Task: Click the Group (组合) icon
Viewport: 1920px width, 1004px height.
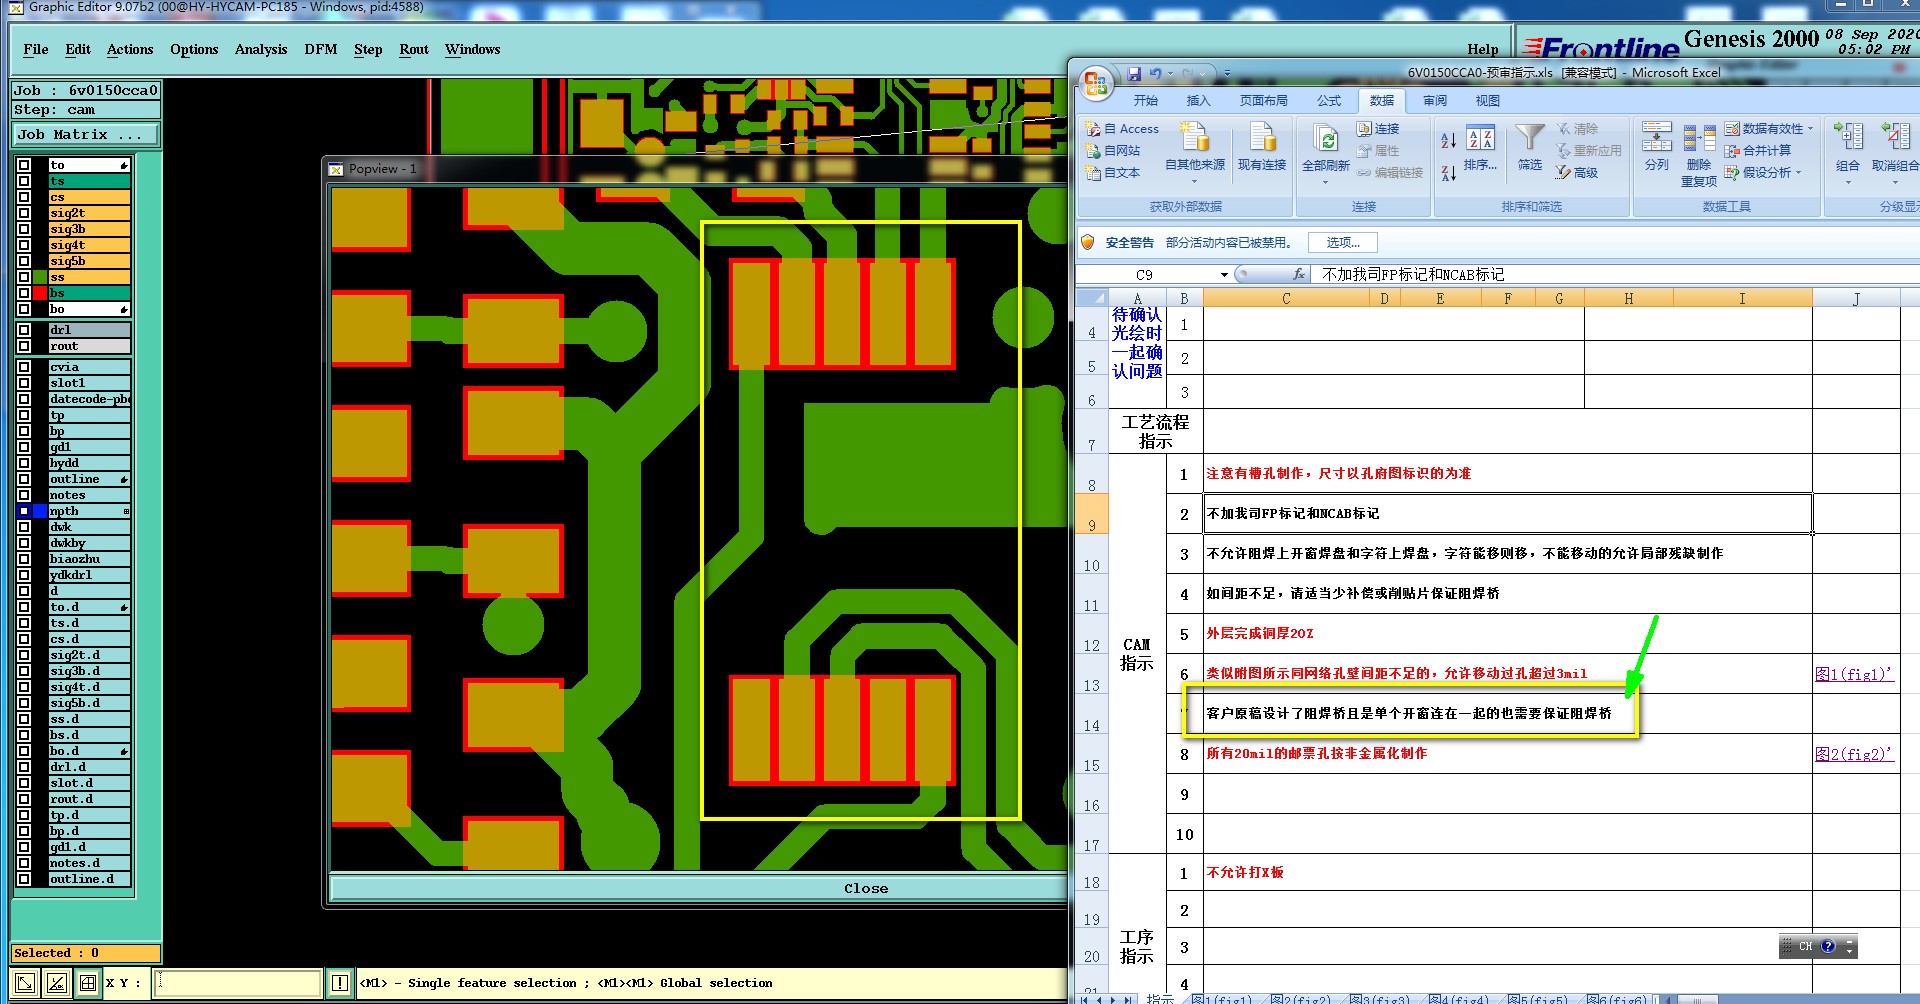Action: [1848, 137]
